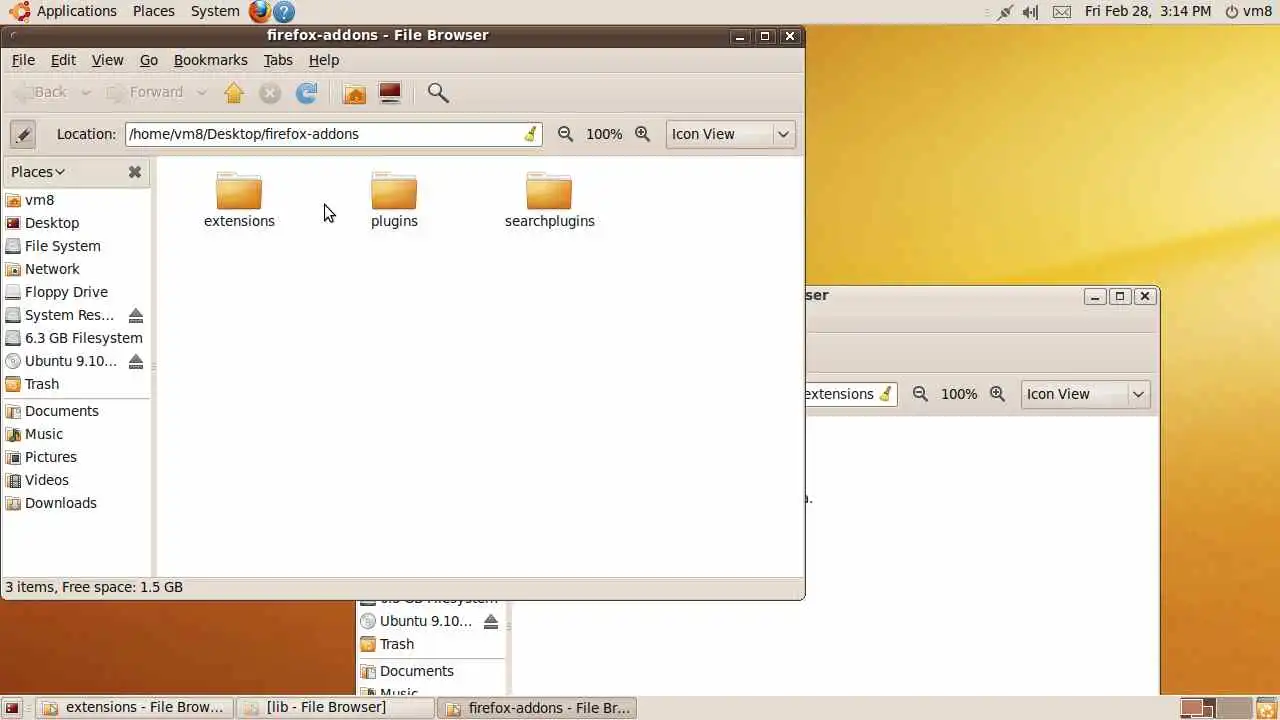This screenshot has height=720, width=1280.
Task: Clear the location field with broom icon
Action: point(531,134)
